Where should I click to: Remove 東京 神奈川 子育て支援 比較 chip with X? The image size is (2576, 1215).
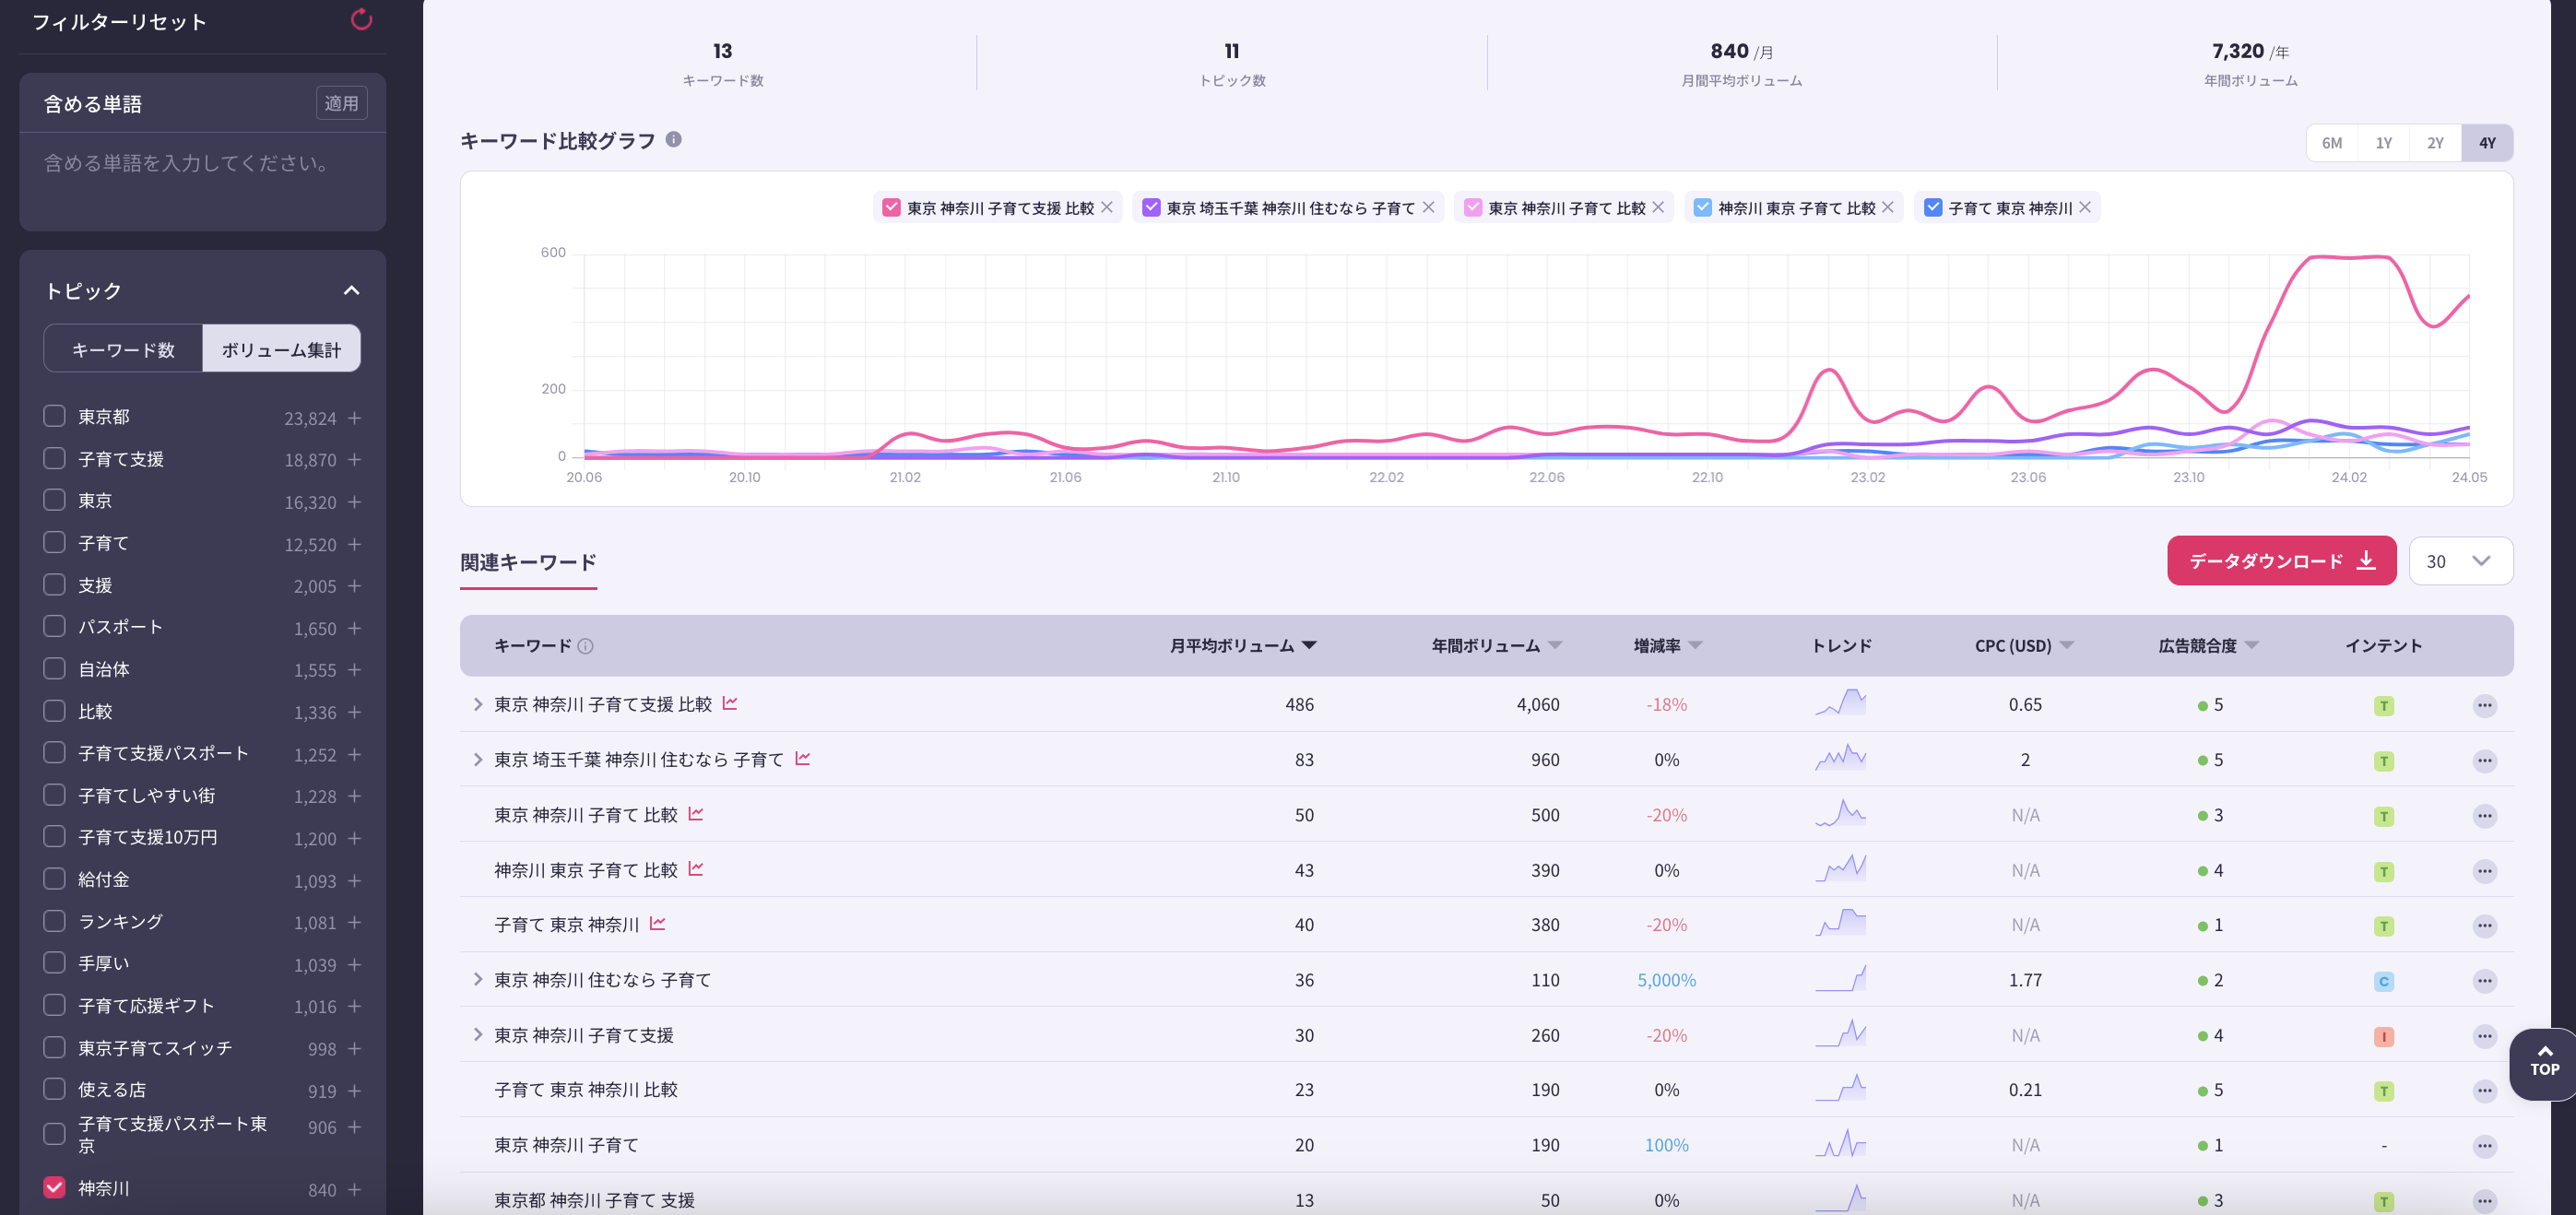coord(1107,207)
